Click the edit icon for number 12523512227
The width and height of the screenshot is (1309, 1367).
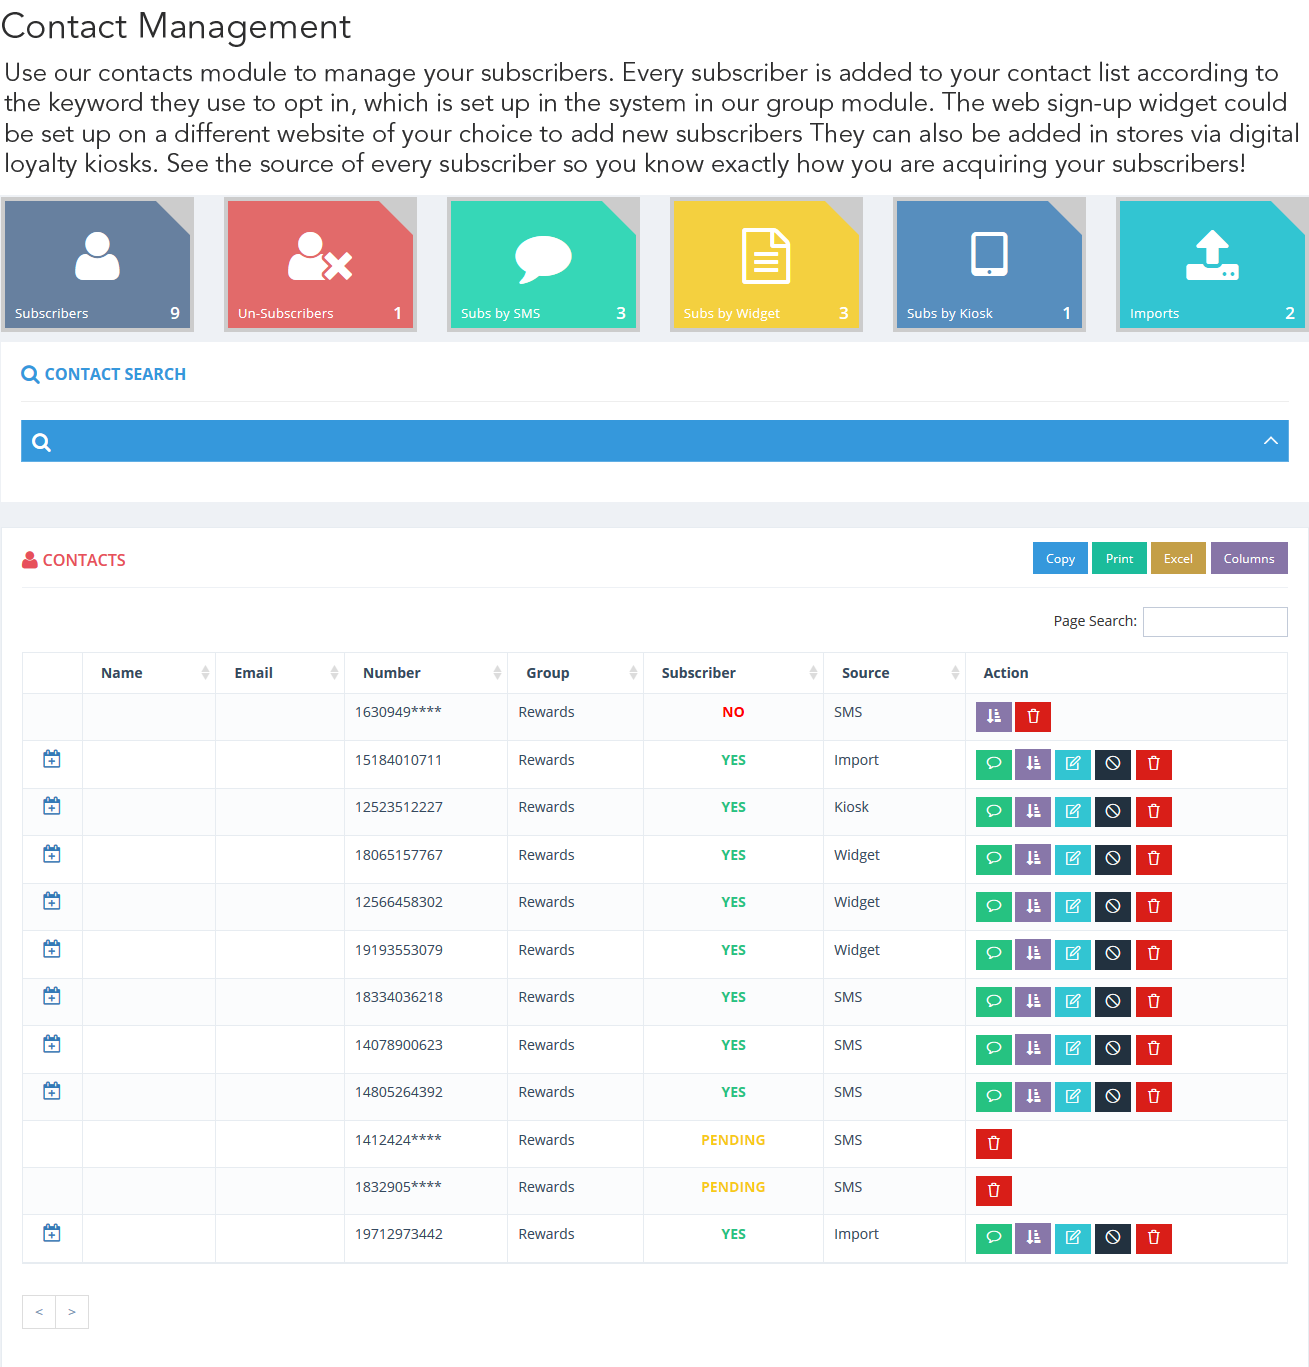coord(1072,811)
